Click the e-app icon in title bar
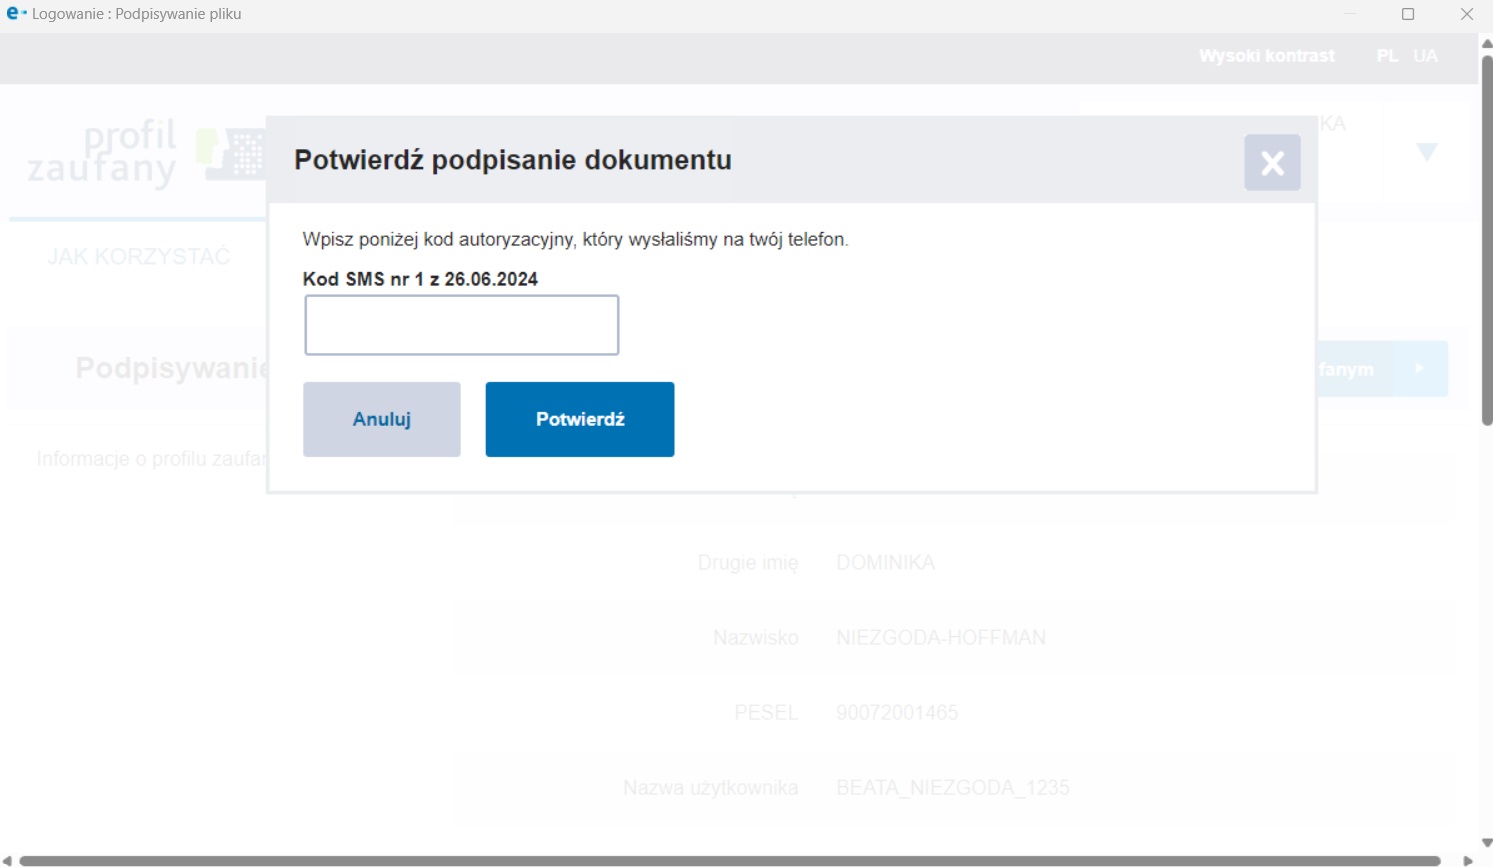The image size is (1493, 867). [x=16, y=14]
